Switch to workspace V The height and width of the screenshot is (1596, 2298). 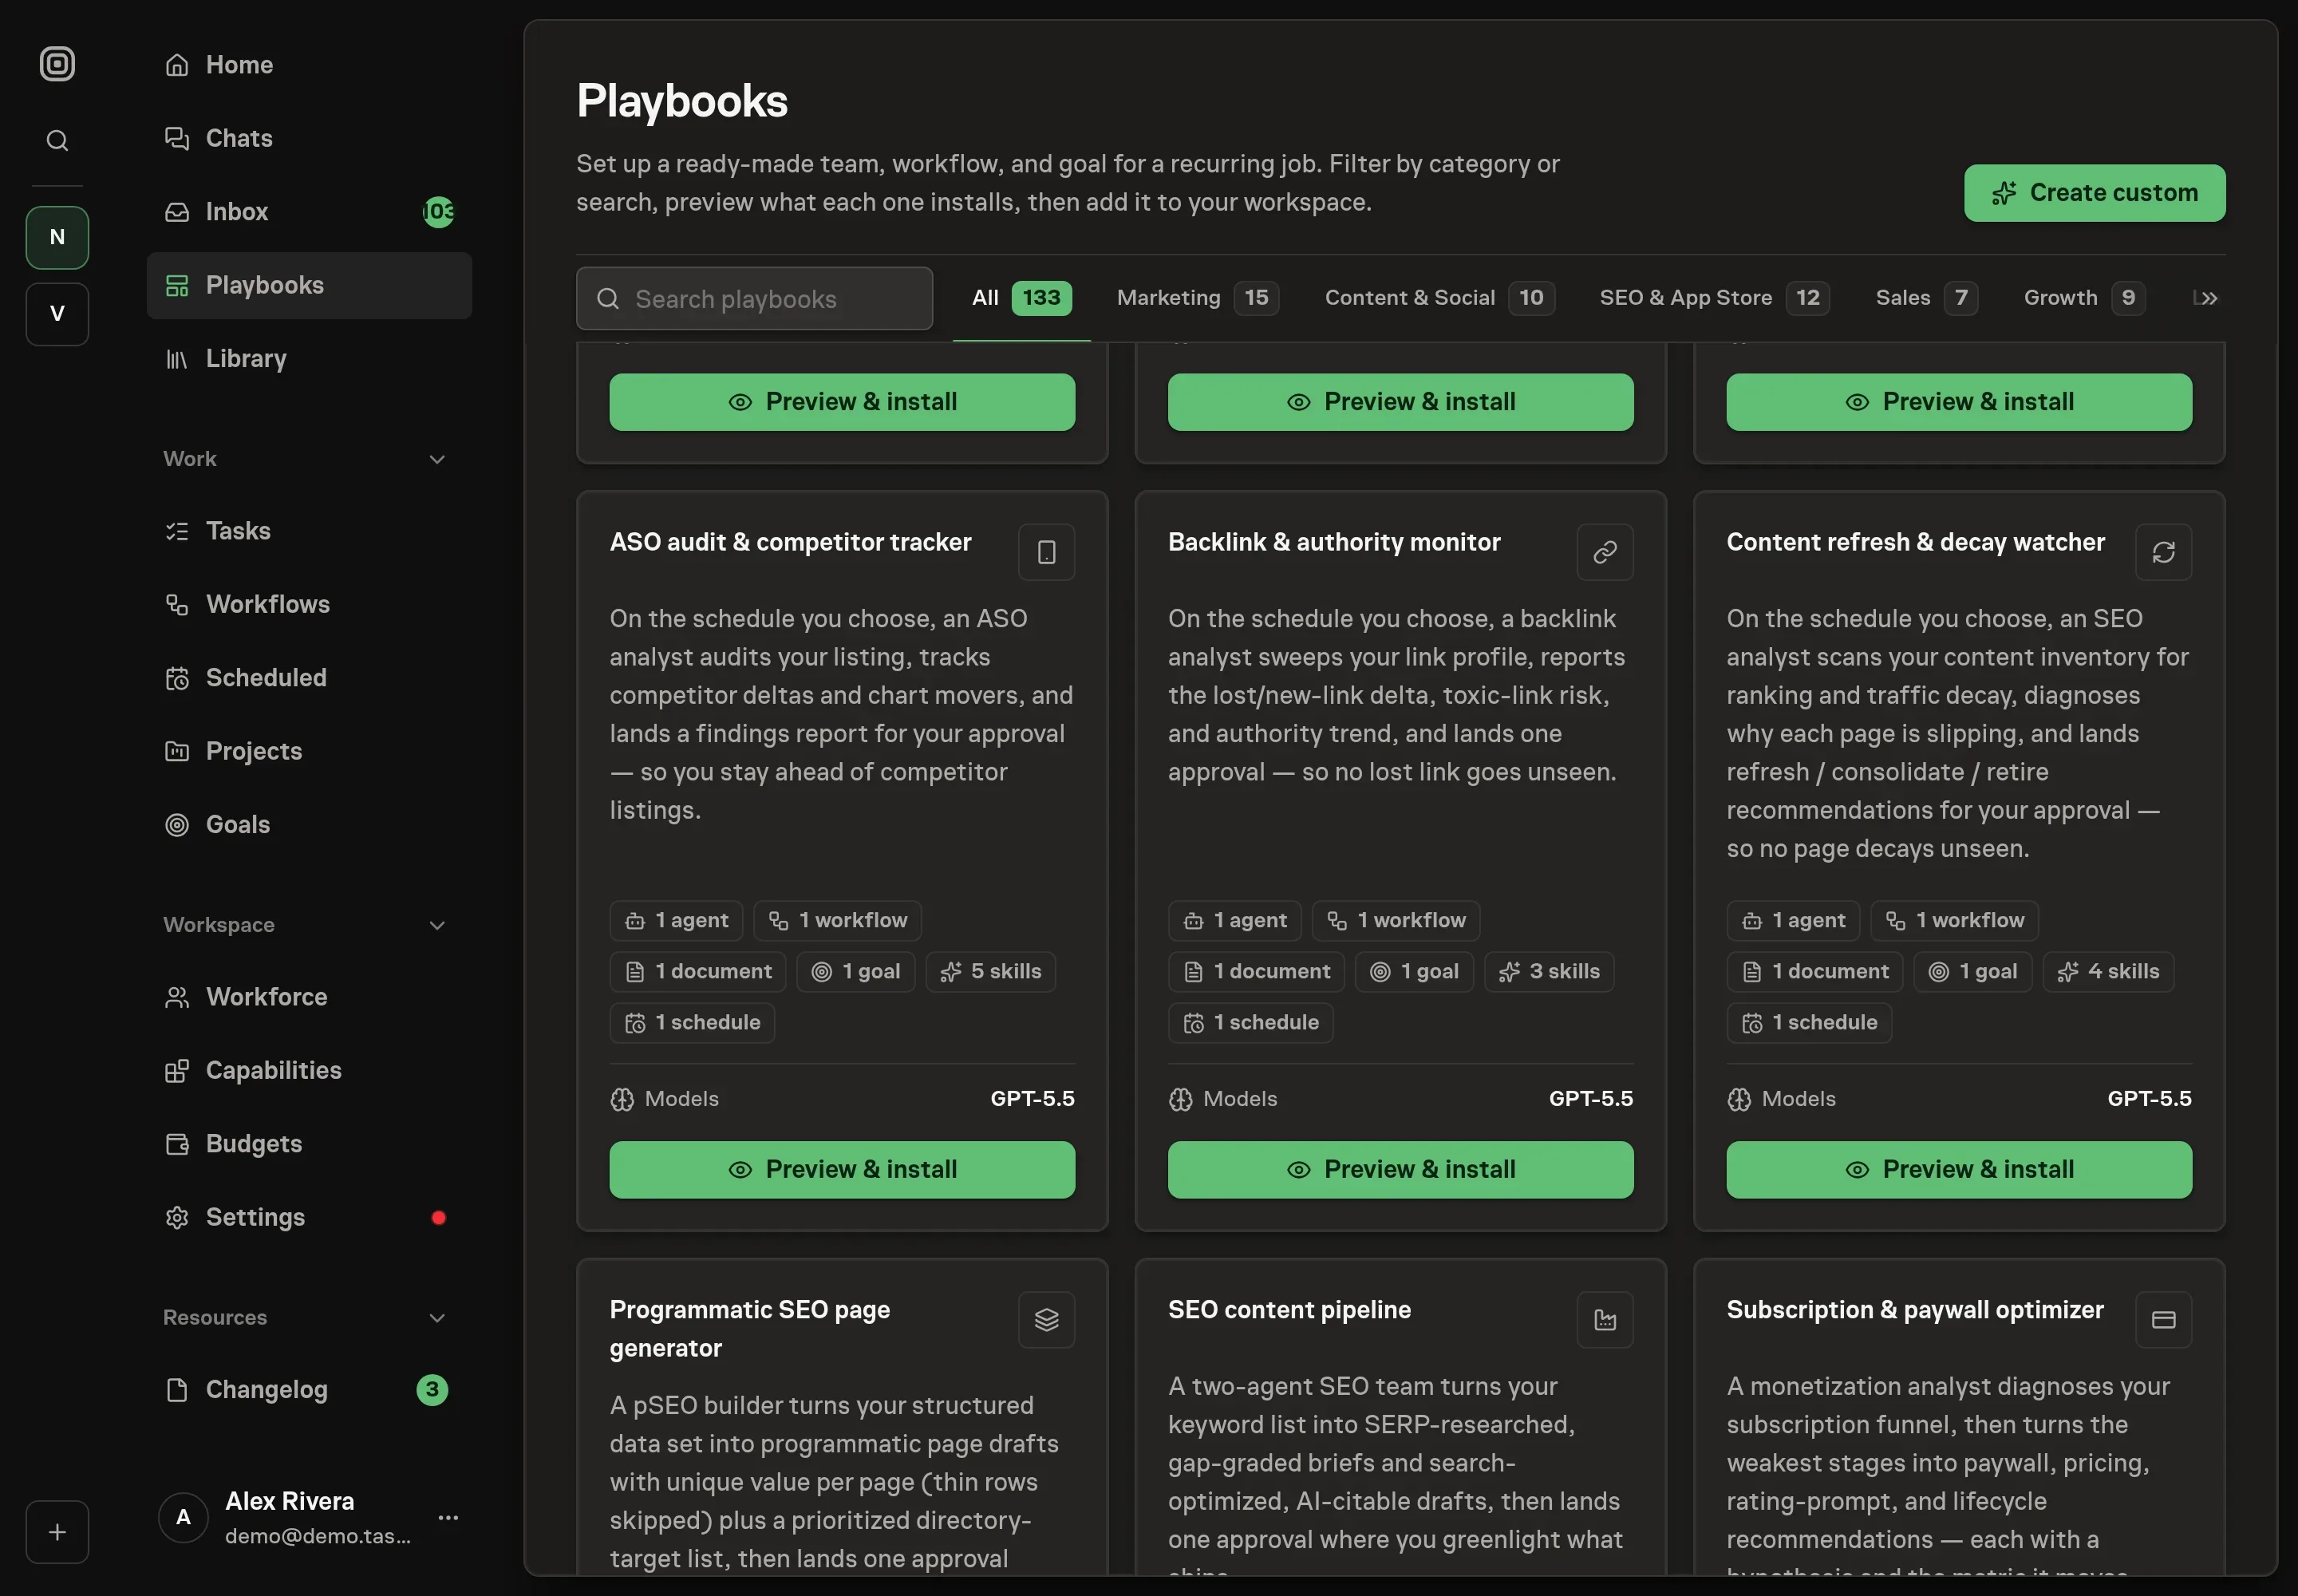pos(57,314)
